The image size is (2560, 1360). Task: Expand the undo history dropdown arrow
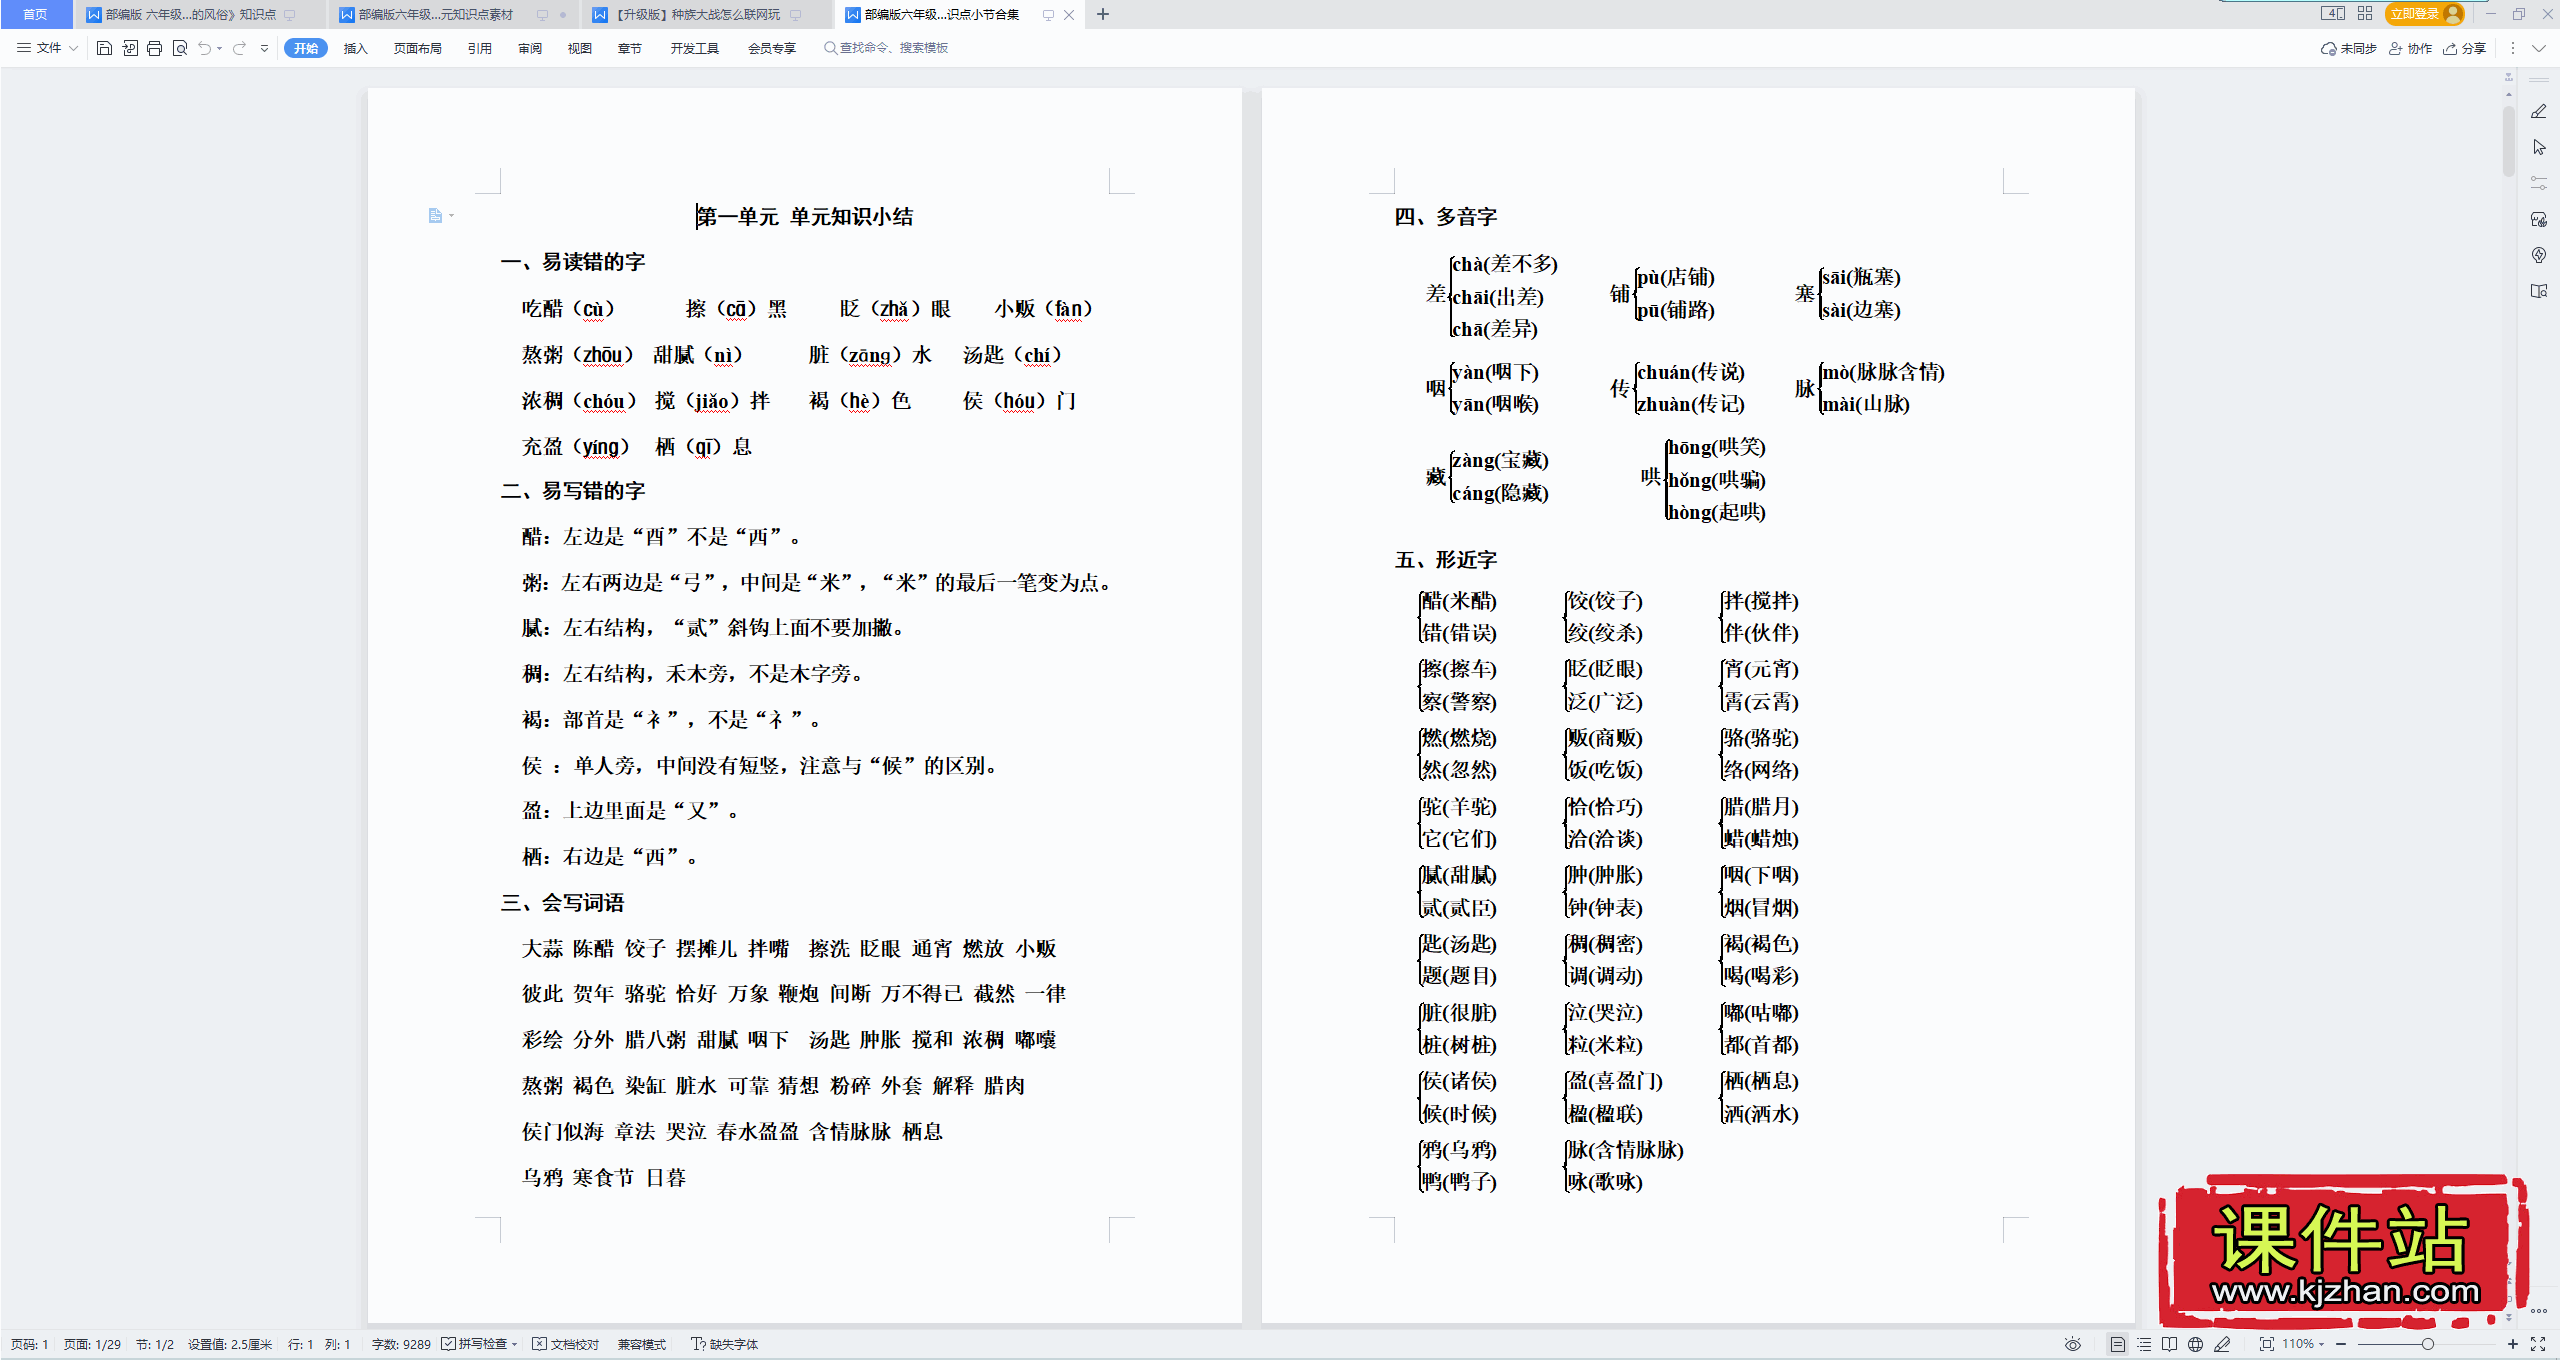point(219,48)
